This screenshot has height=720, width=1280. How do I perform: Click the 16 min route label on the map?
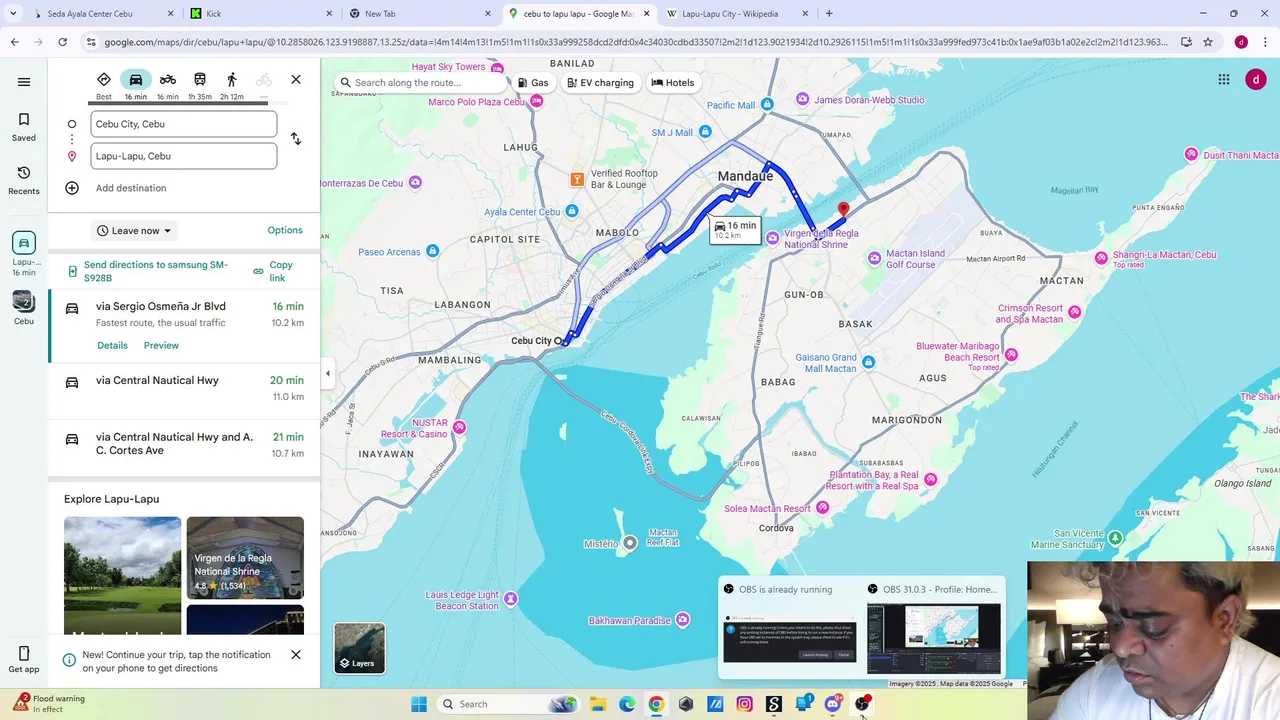735,230
